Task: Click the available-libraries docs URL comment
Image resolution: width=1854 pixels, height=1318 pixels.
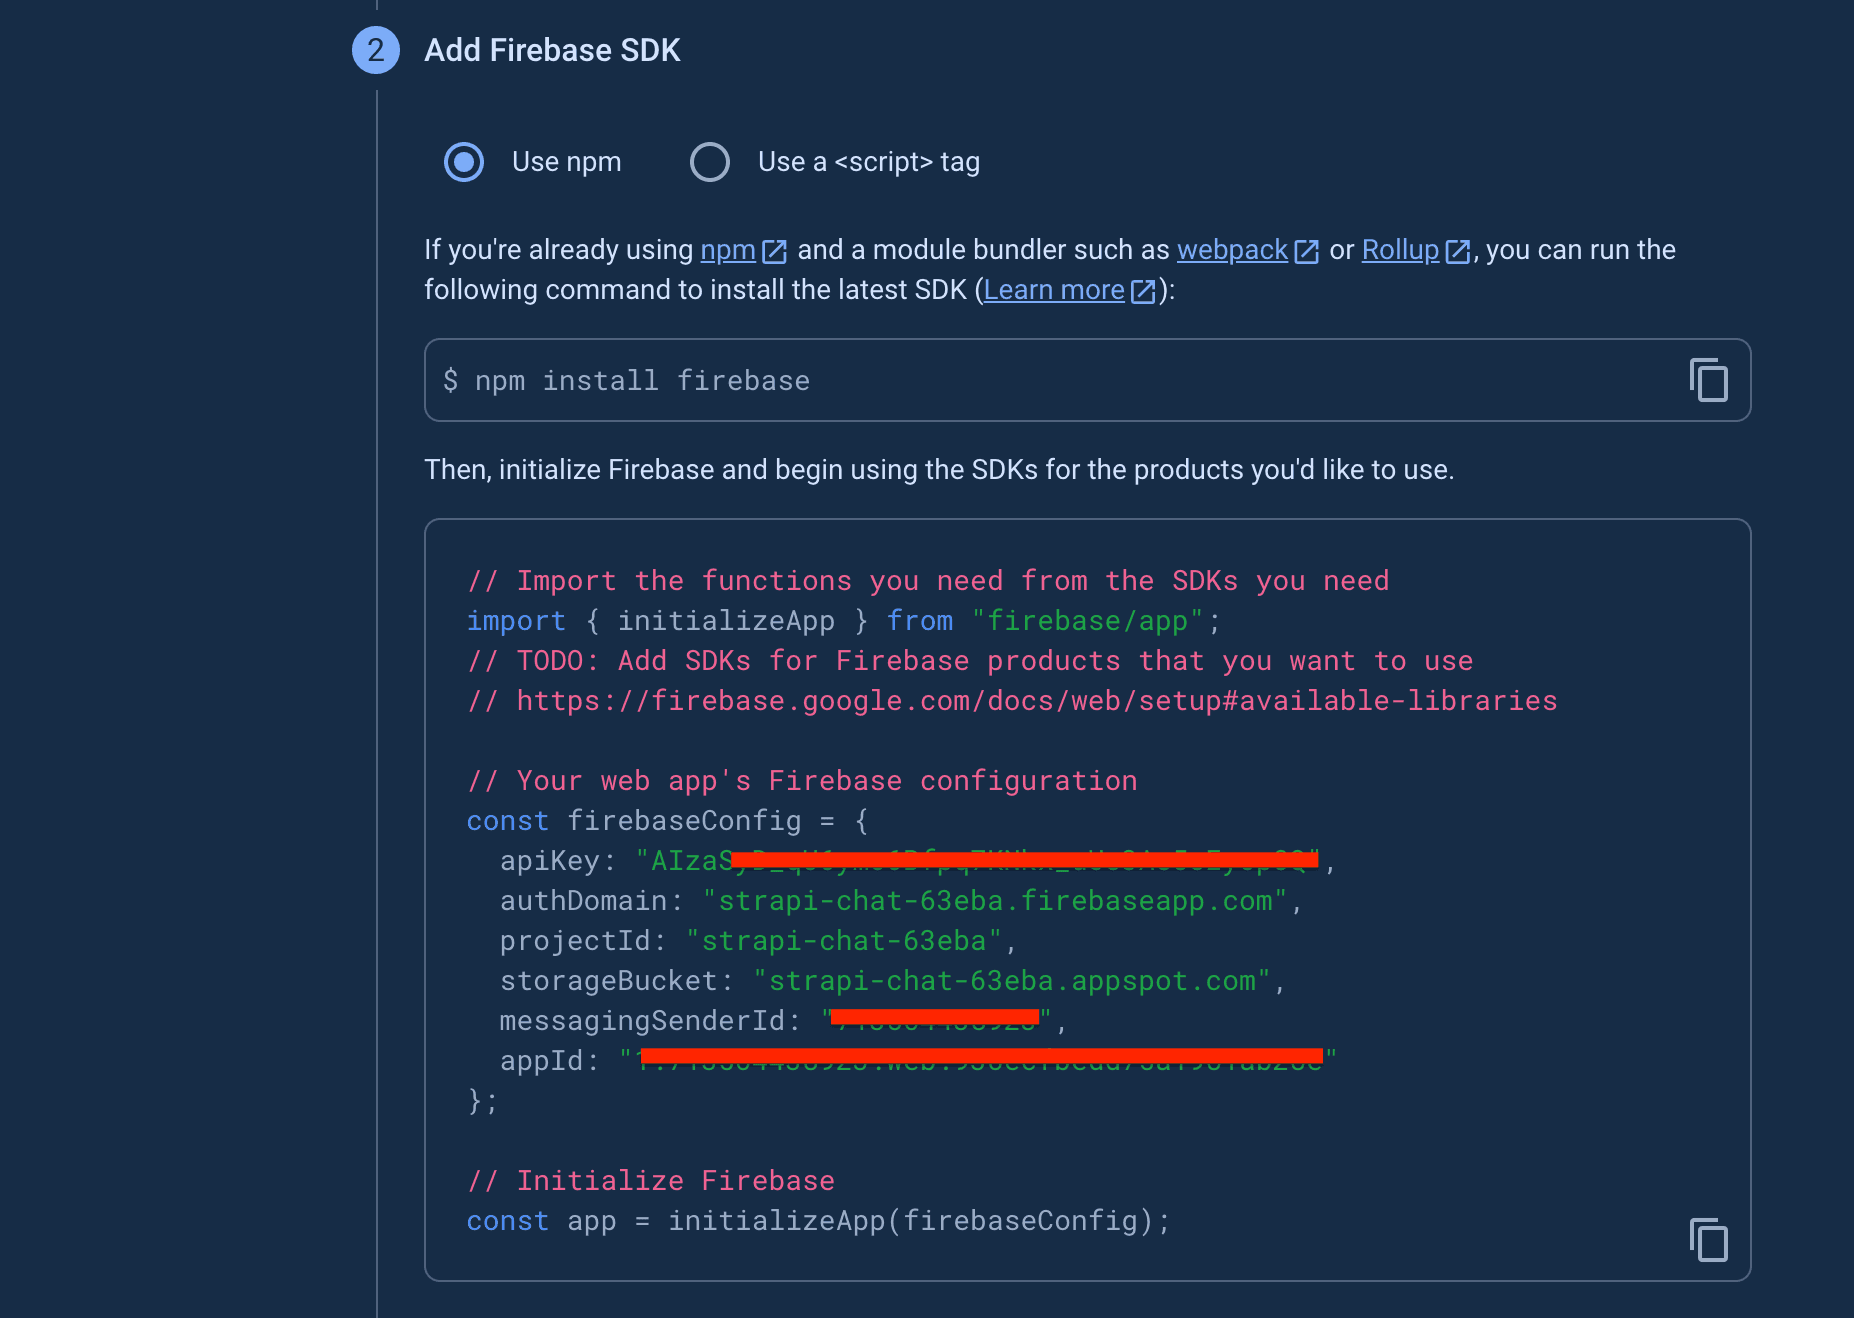Action: coord(1012,701)
